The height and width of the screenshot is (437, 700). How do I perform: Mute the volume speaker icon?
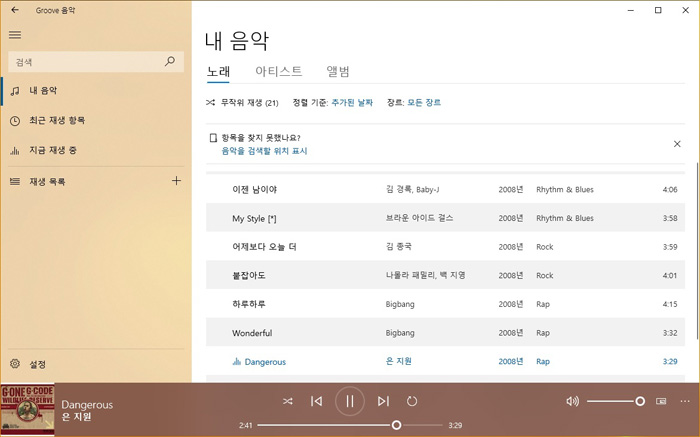pyautogui.click(x=572, y=401)
